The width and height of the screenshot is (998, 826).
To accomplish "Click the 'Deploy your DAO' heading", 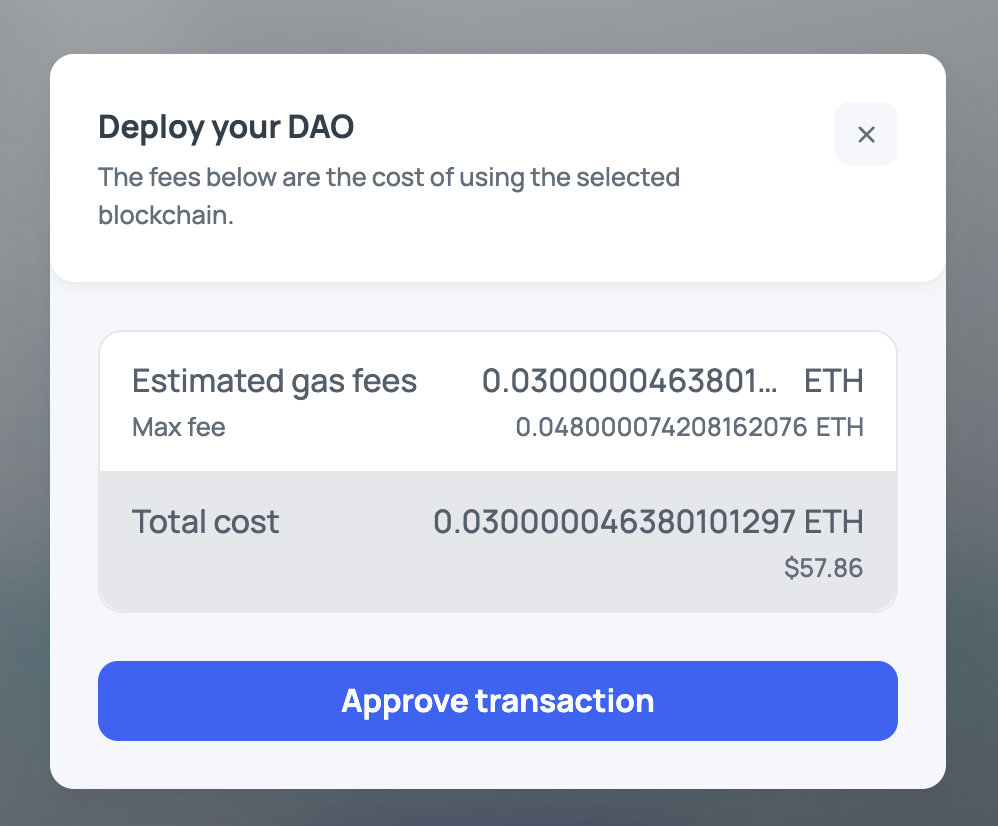I will 226,127.
